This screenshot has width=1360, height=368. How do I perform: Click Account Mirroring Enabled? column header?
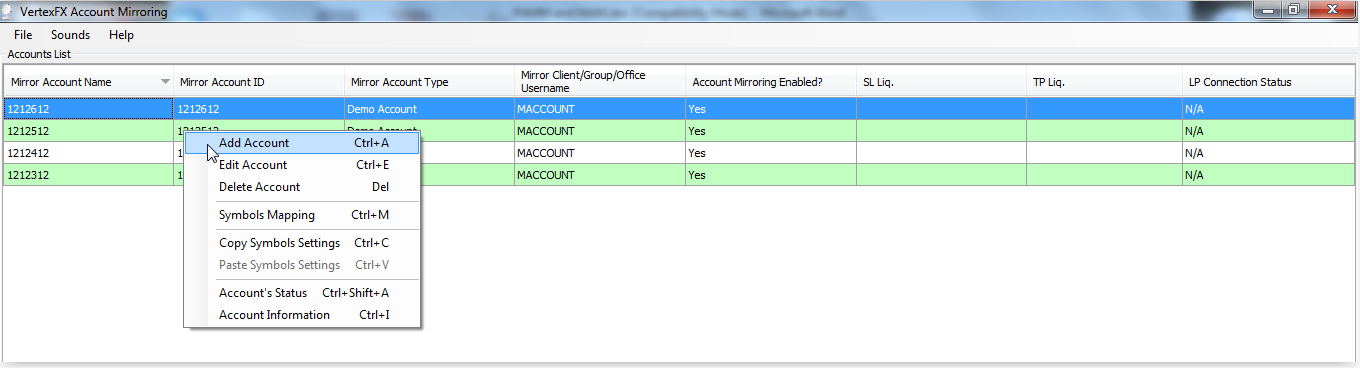771,82
